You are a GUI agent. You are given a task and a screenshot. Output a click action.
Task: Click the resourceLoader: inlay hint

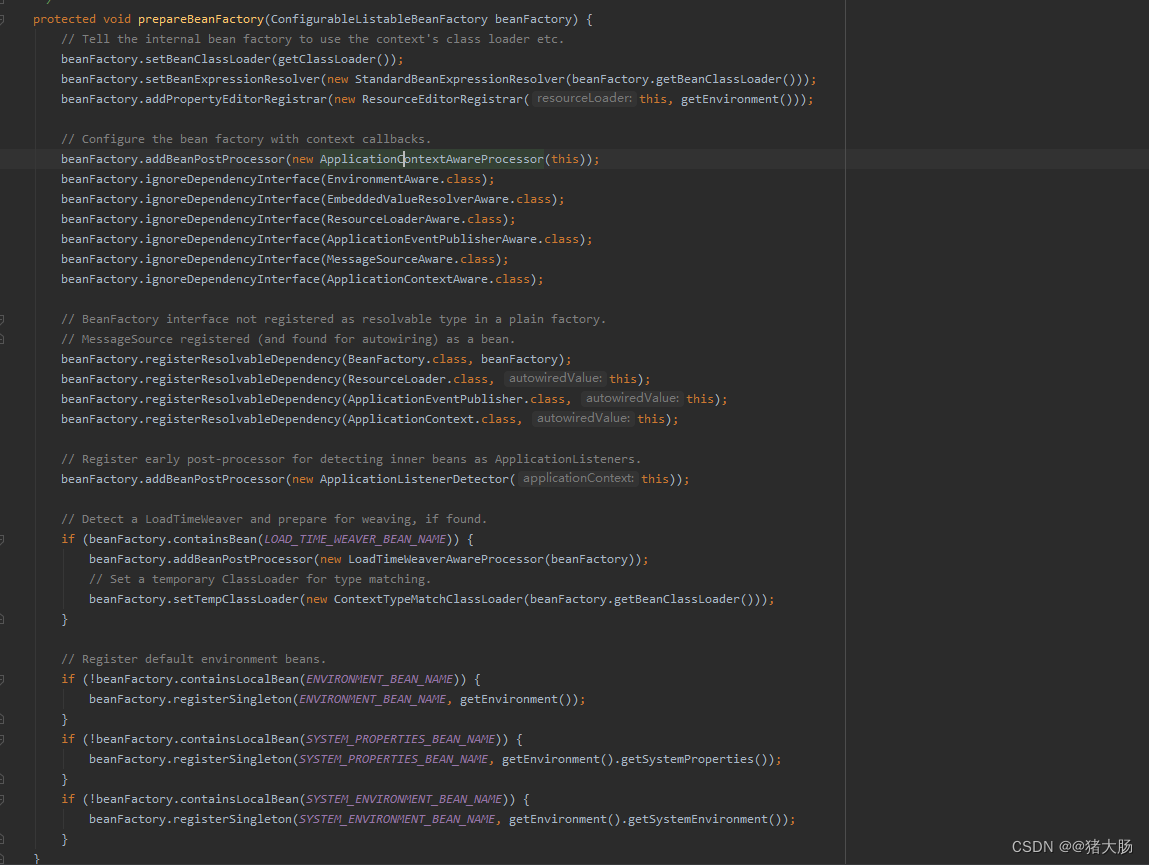click(x=584, y=98)
